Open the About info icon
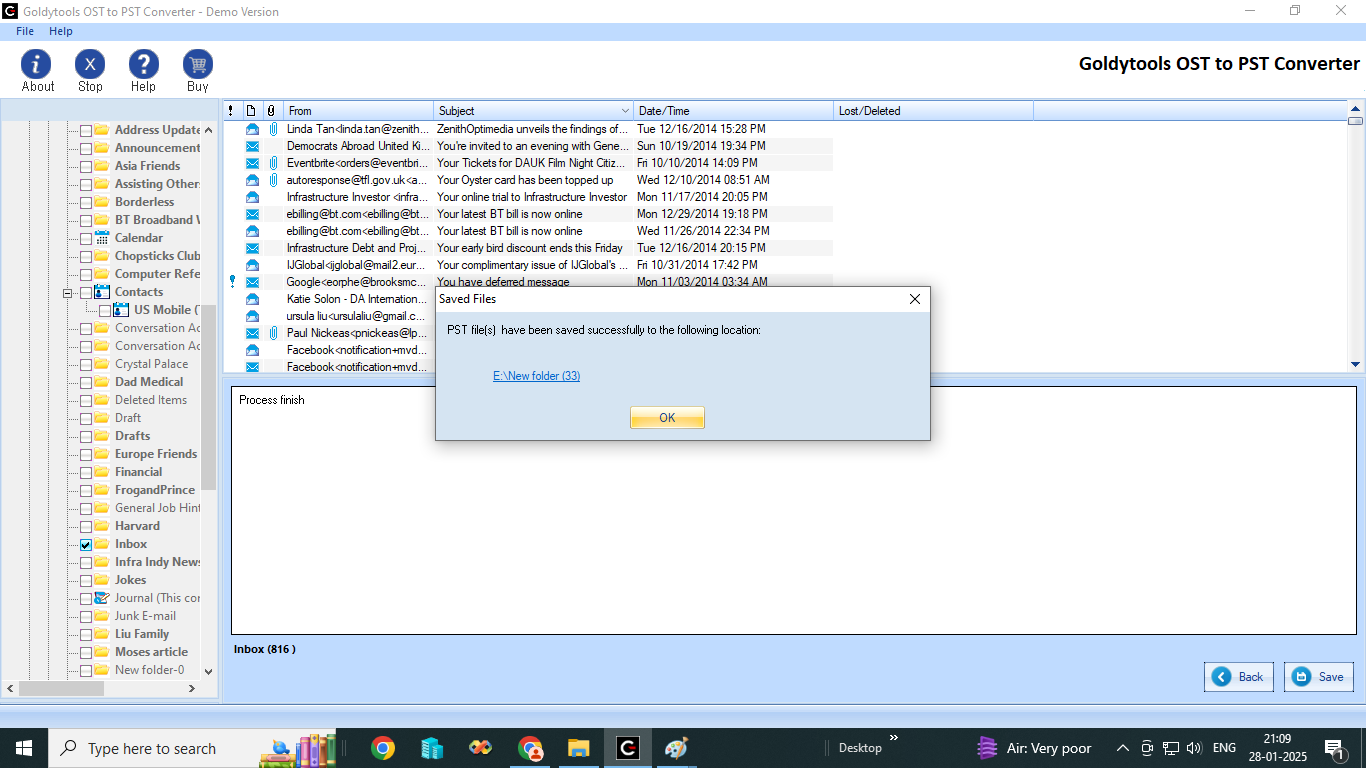The image size is (1366, 768). [37, 65]
